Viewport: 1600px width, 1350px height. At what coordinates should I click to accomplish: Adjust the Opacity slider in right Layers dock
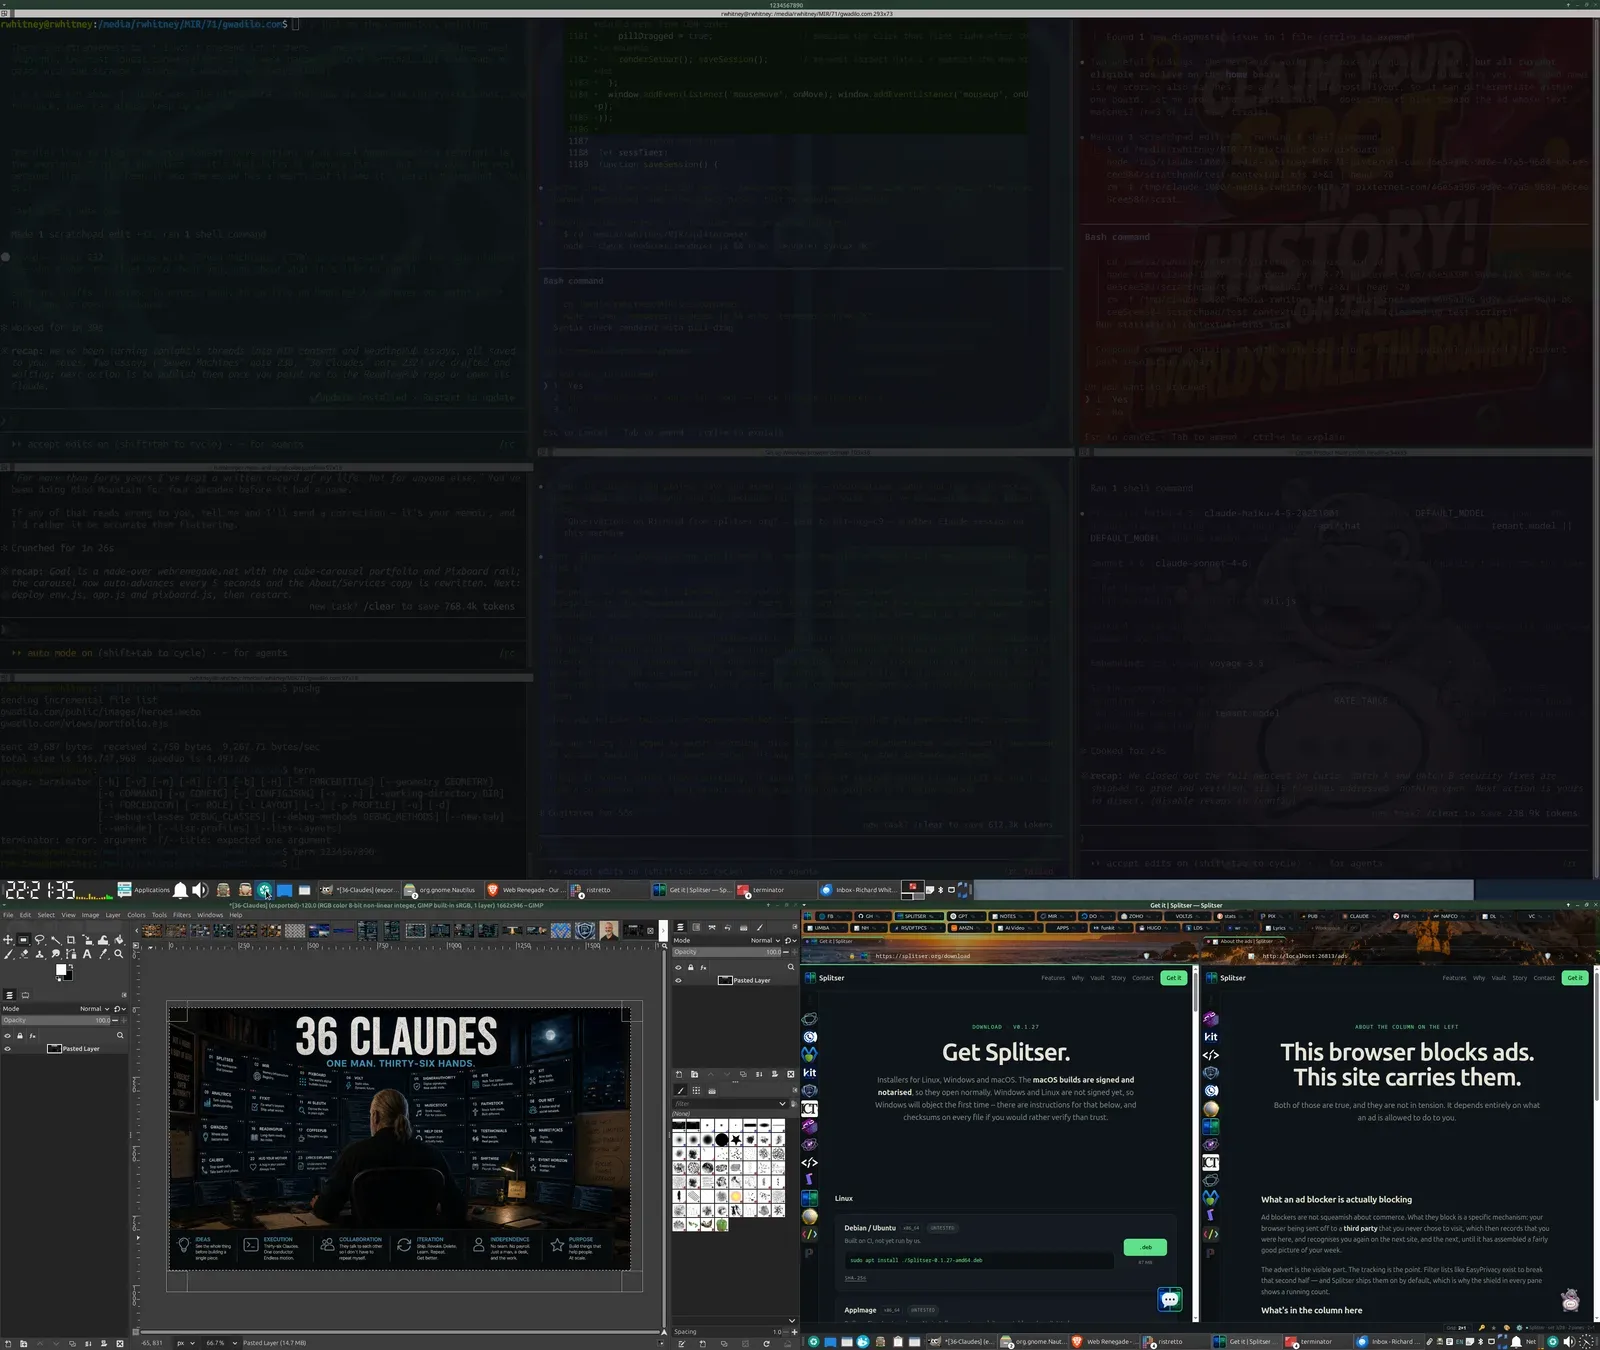(x=728, y=952)
